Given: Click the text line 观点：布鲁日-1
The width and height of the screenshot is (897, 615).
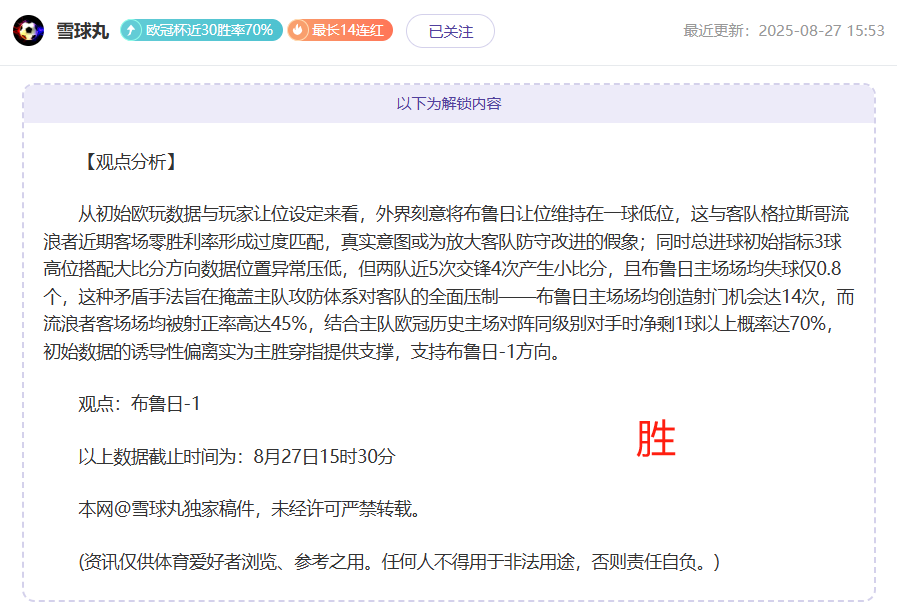Looking at the screenshot, I should pyautogui.click(x=140, y=404).
